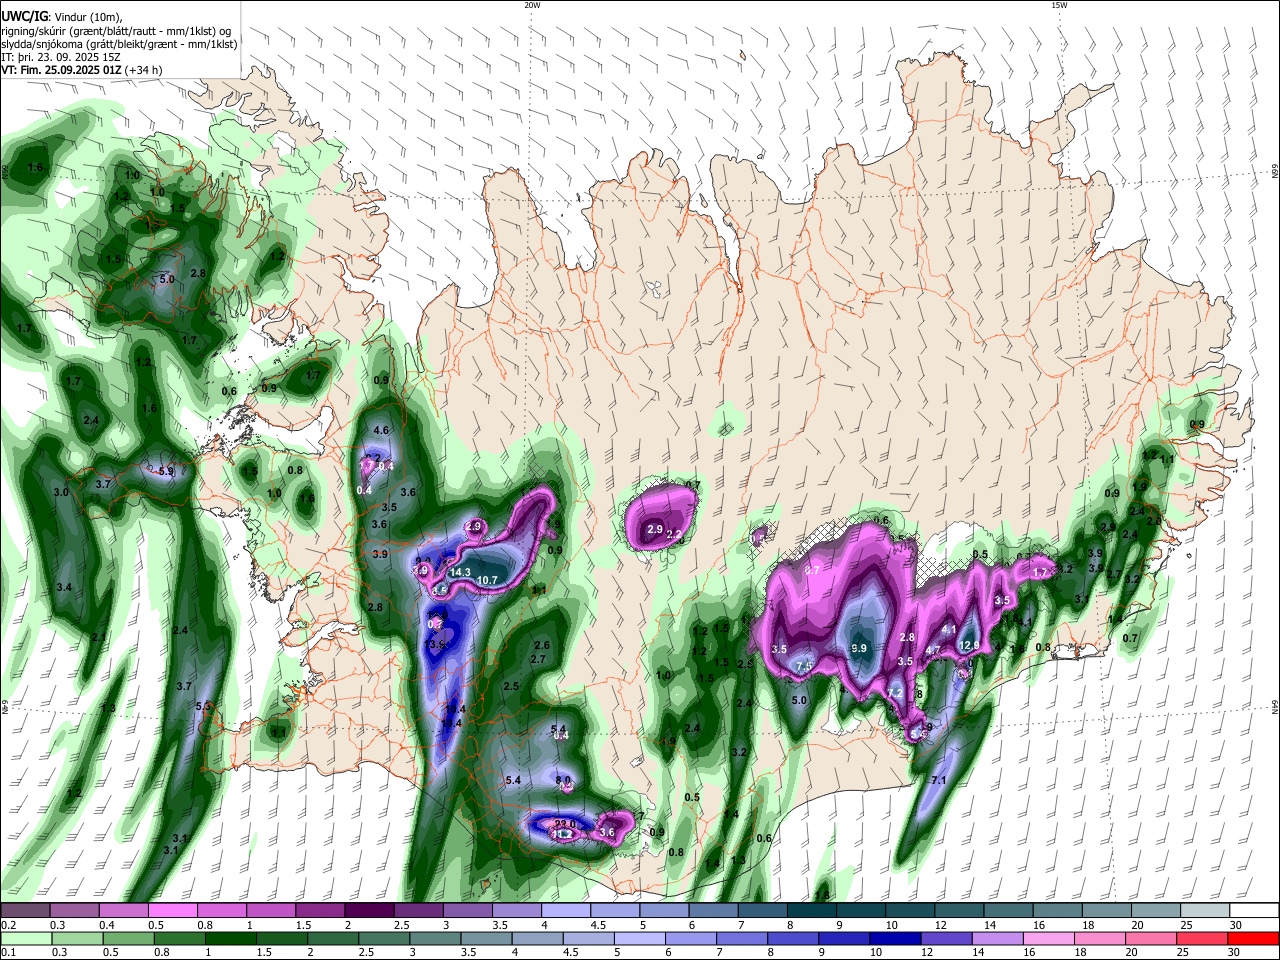Image resolution: width=1280 pixels, height=960 pixels.
Task: Select the '7.2' precipitation value
Action: pyautogui.click(x=895, y=692)
